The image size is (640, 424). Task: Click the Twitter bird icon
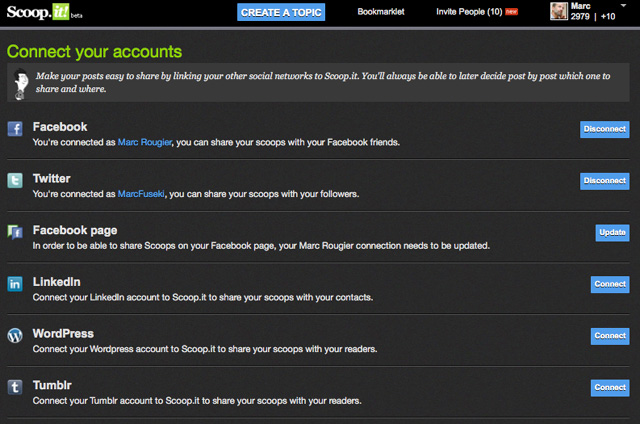coord(15,180)
